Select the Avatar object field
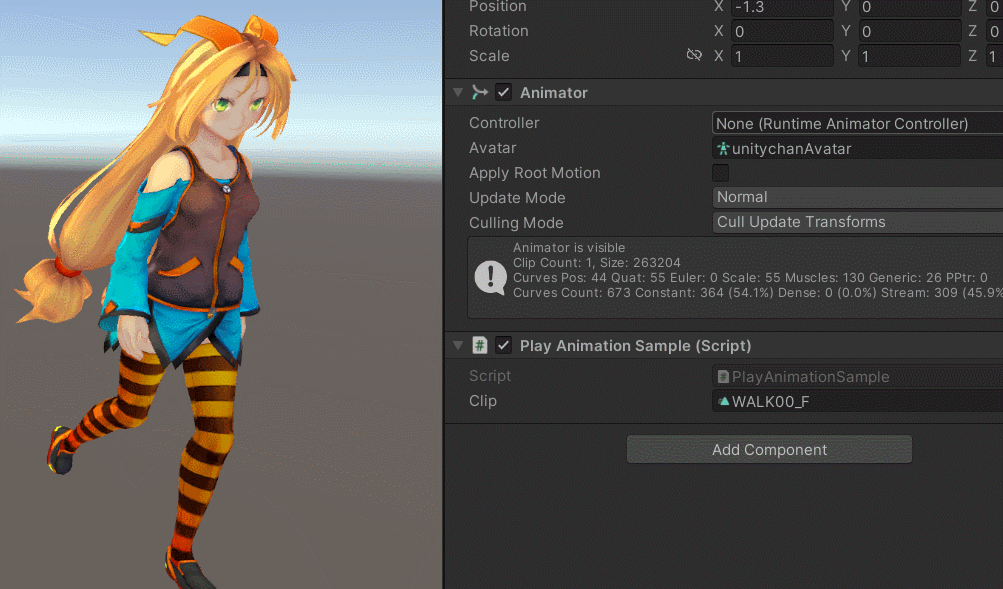1003x589 pixels. [x=857, y=148]
